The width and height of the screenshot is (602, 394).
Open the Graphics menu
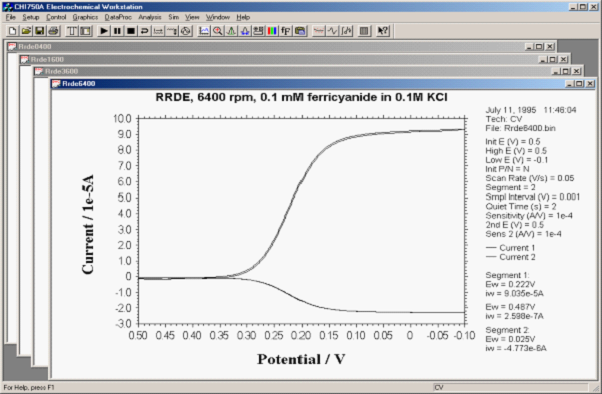85,17
